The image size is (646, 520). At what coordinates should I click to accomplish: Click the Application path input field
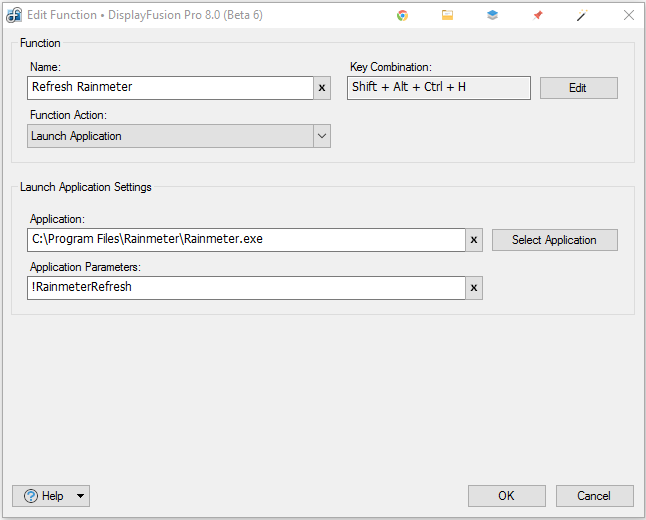(245, 240)
